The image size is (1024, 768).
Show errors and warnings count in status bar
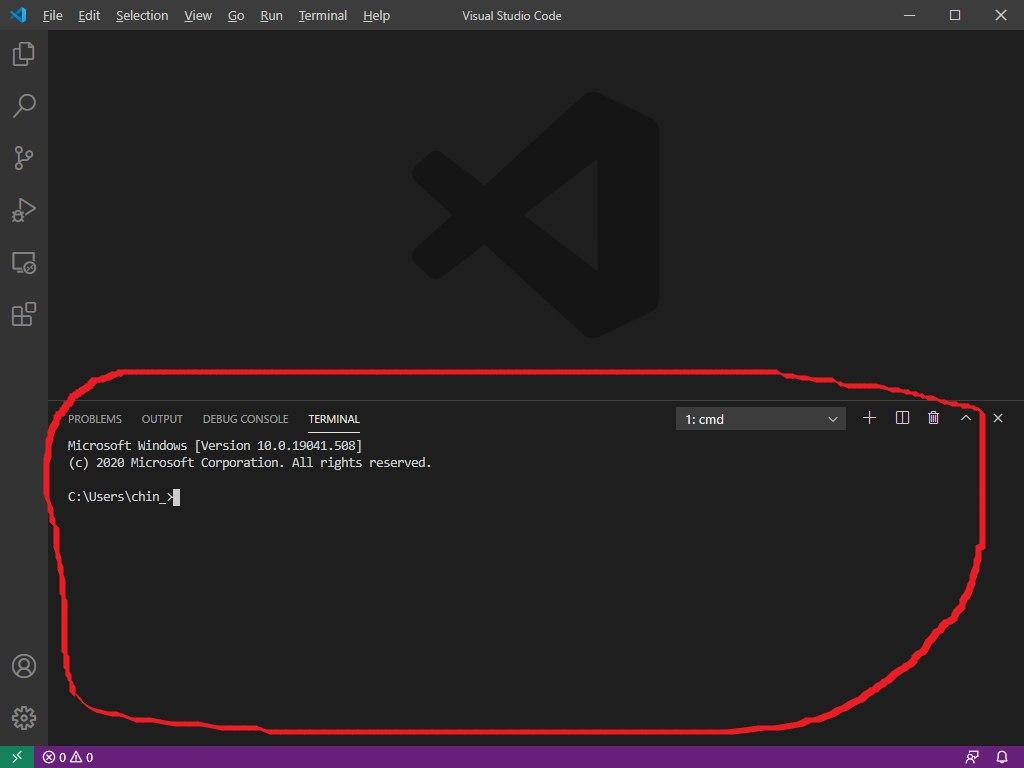[x=68, y=758]
